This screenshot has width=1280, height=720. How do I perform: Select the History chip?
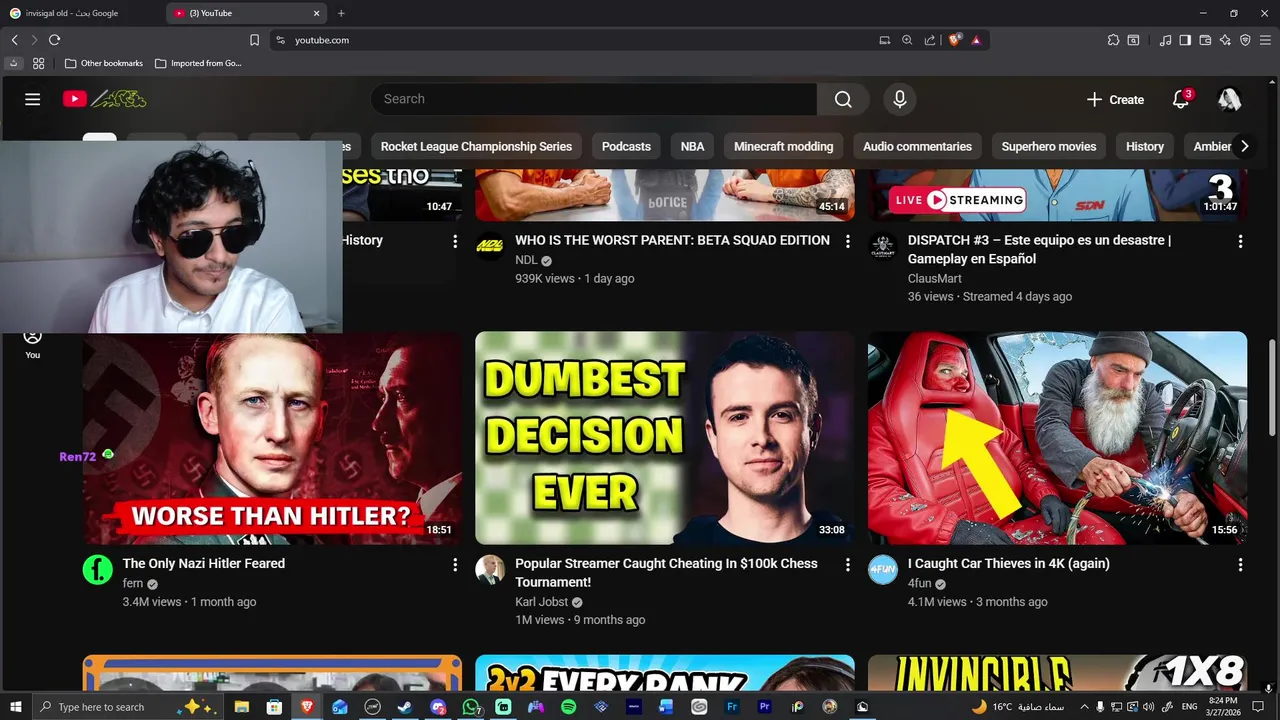1145,146
